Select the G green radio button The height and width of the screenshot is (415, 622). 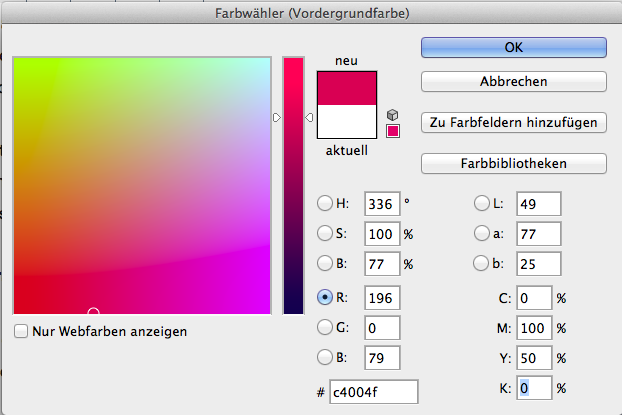[325, 327]
